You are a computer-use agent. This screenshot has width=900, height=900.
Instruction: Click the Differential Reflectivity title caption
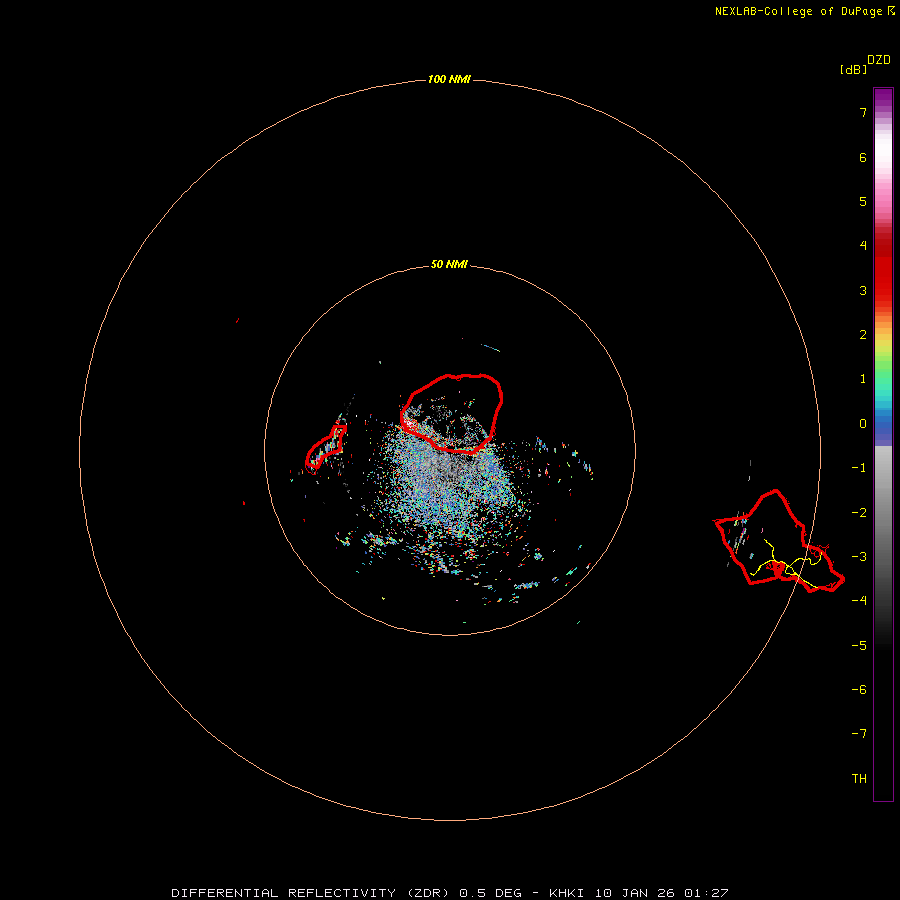click(x=449, y=893)
